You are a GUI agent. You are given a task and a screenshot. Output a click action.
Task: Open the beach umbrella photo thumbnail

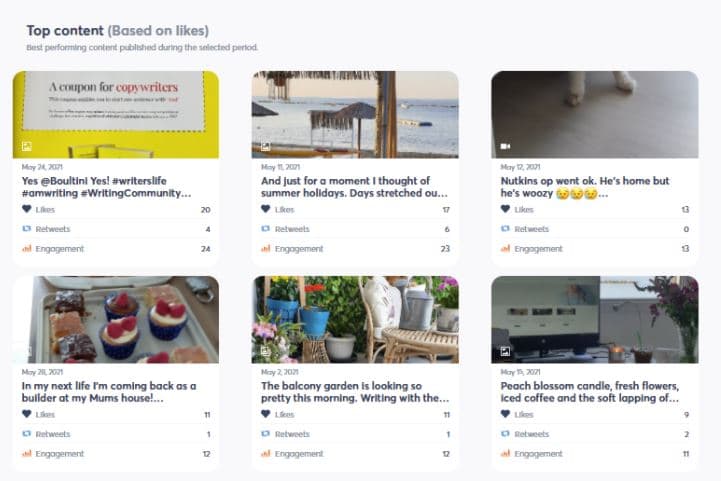tap(355, 114)
